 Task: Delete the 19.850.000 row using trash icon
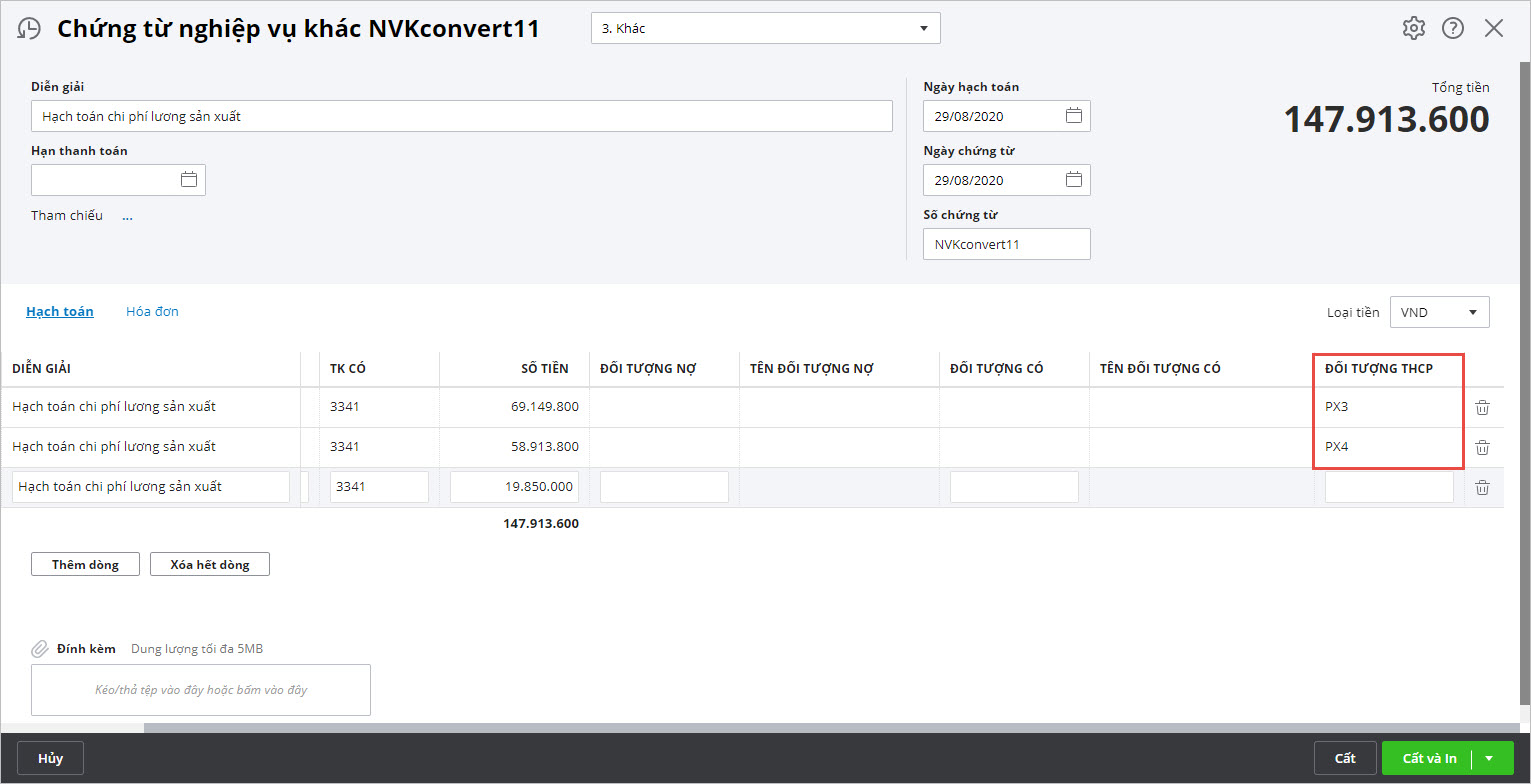point(1483,487)
